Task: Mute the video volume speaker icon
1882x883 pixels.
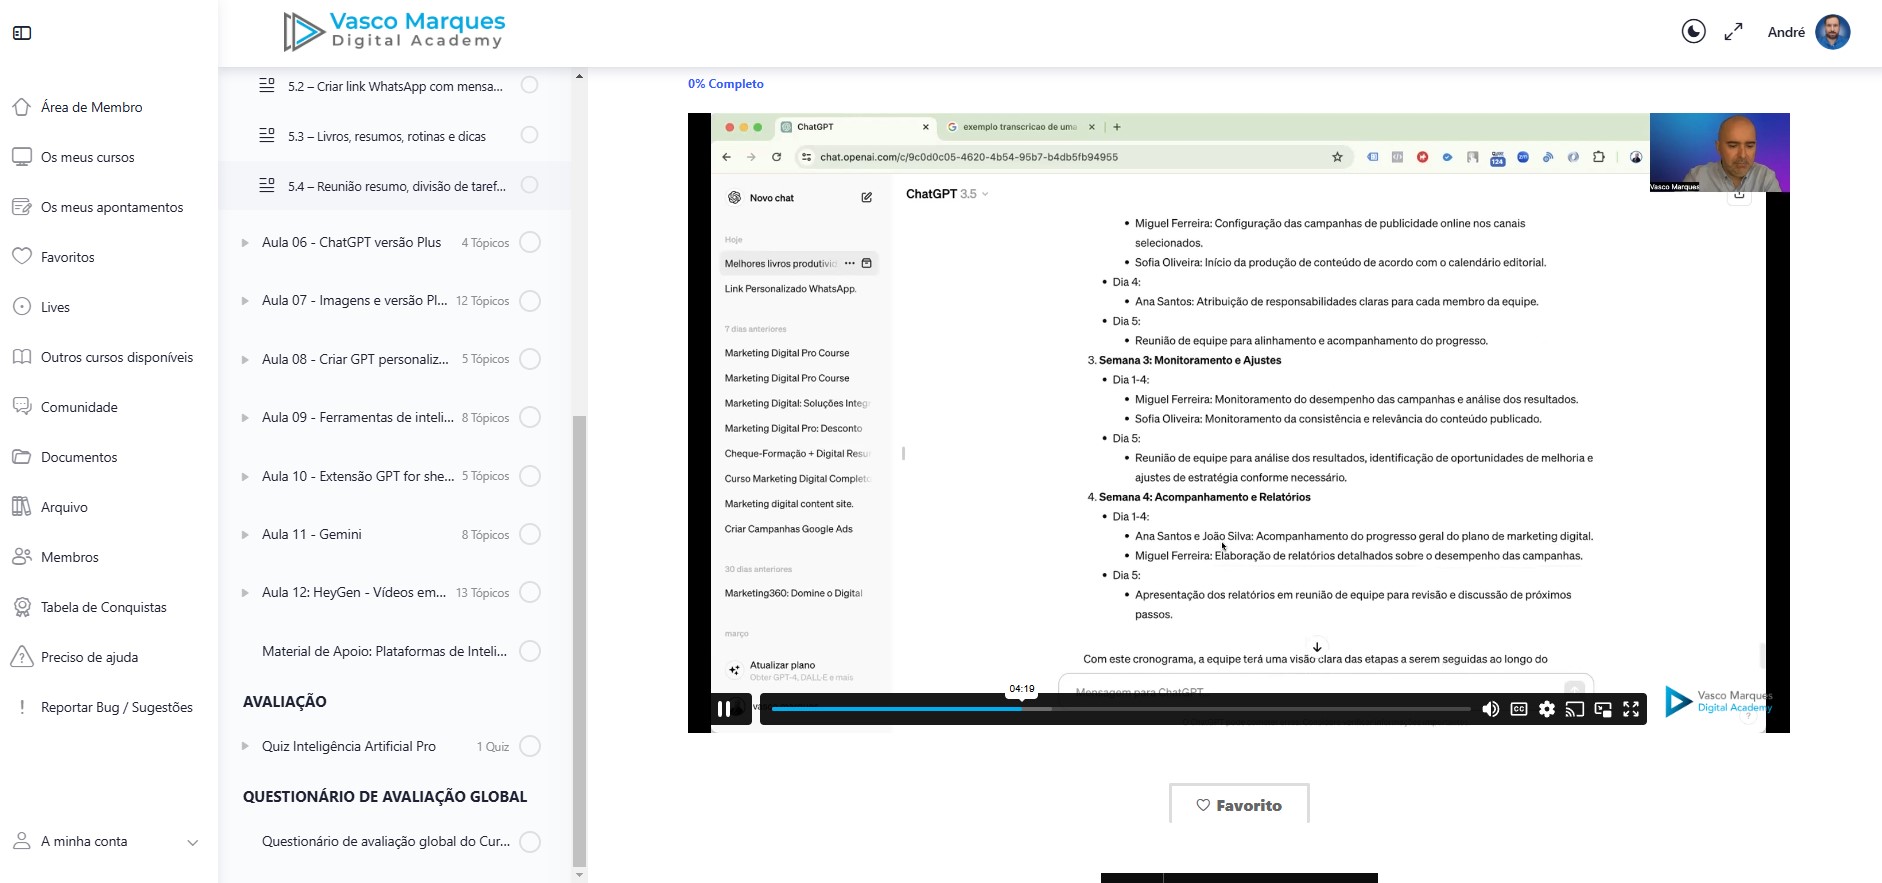Action: [x=1490, y=709]
